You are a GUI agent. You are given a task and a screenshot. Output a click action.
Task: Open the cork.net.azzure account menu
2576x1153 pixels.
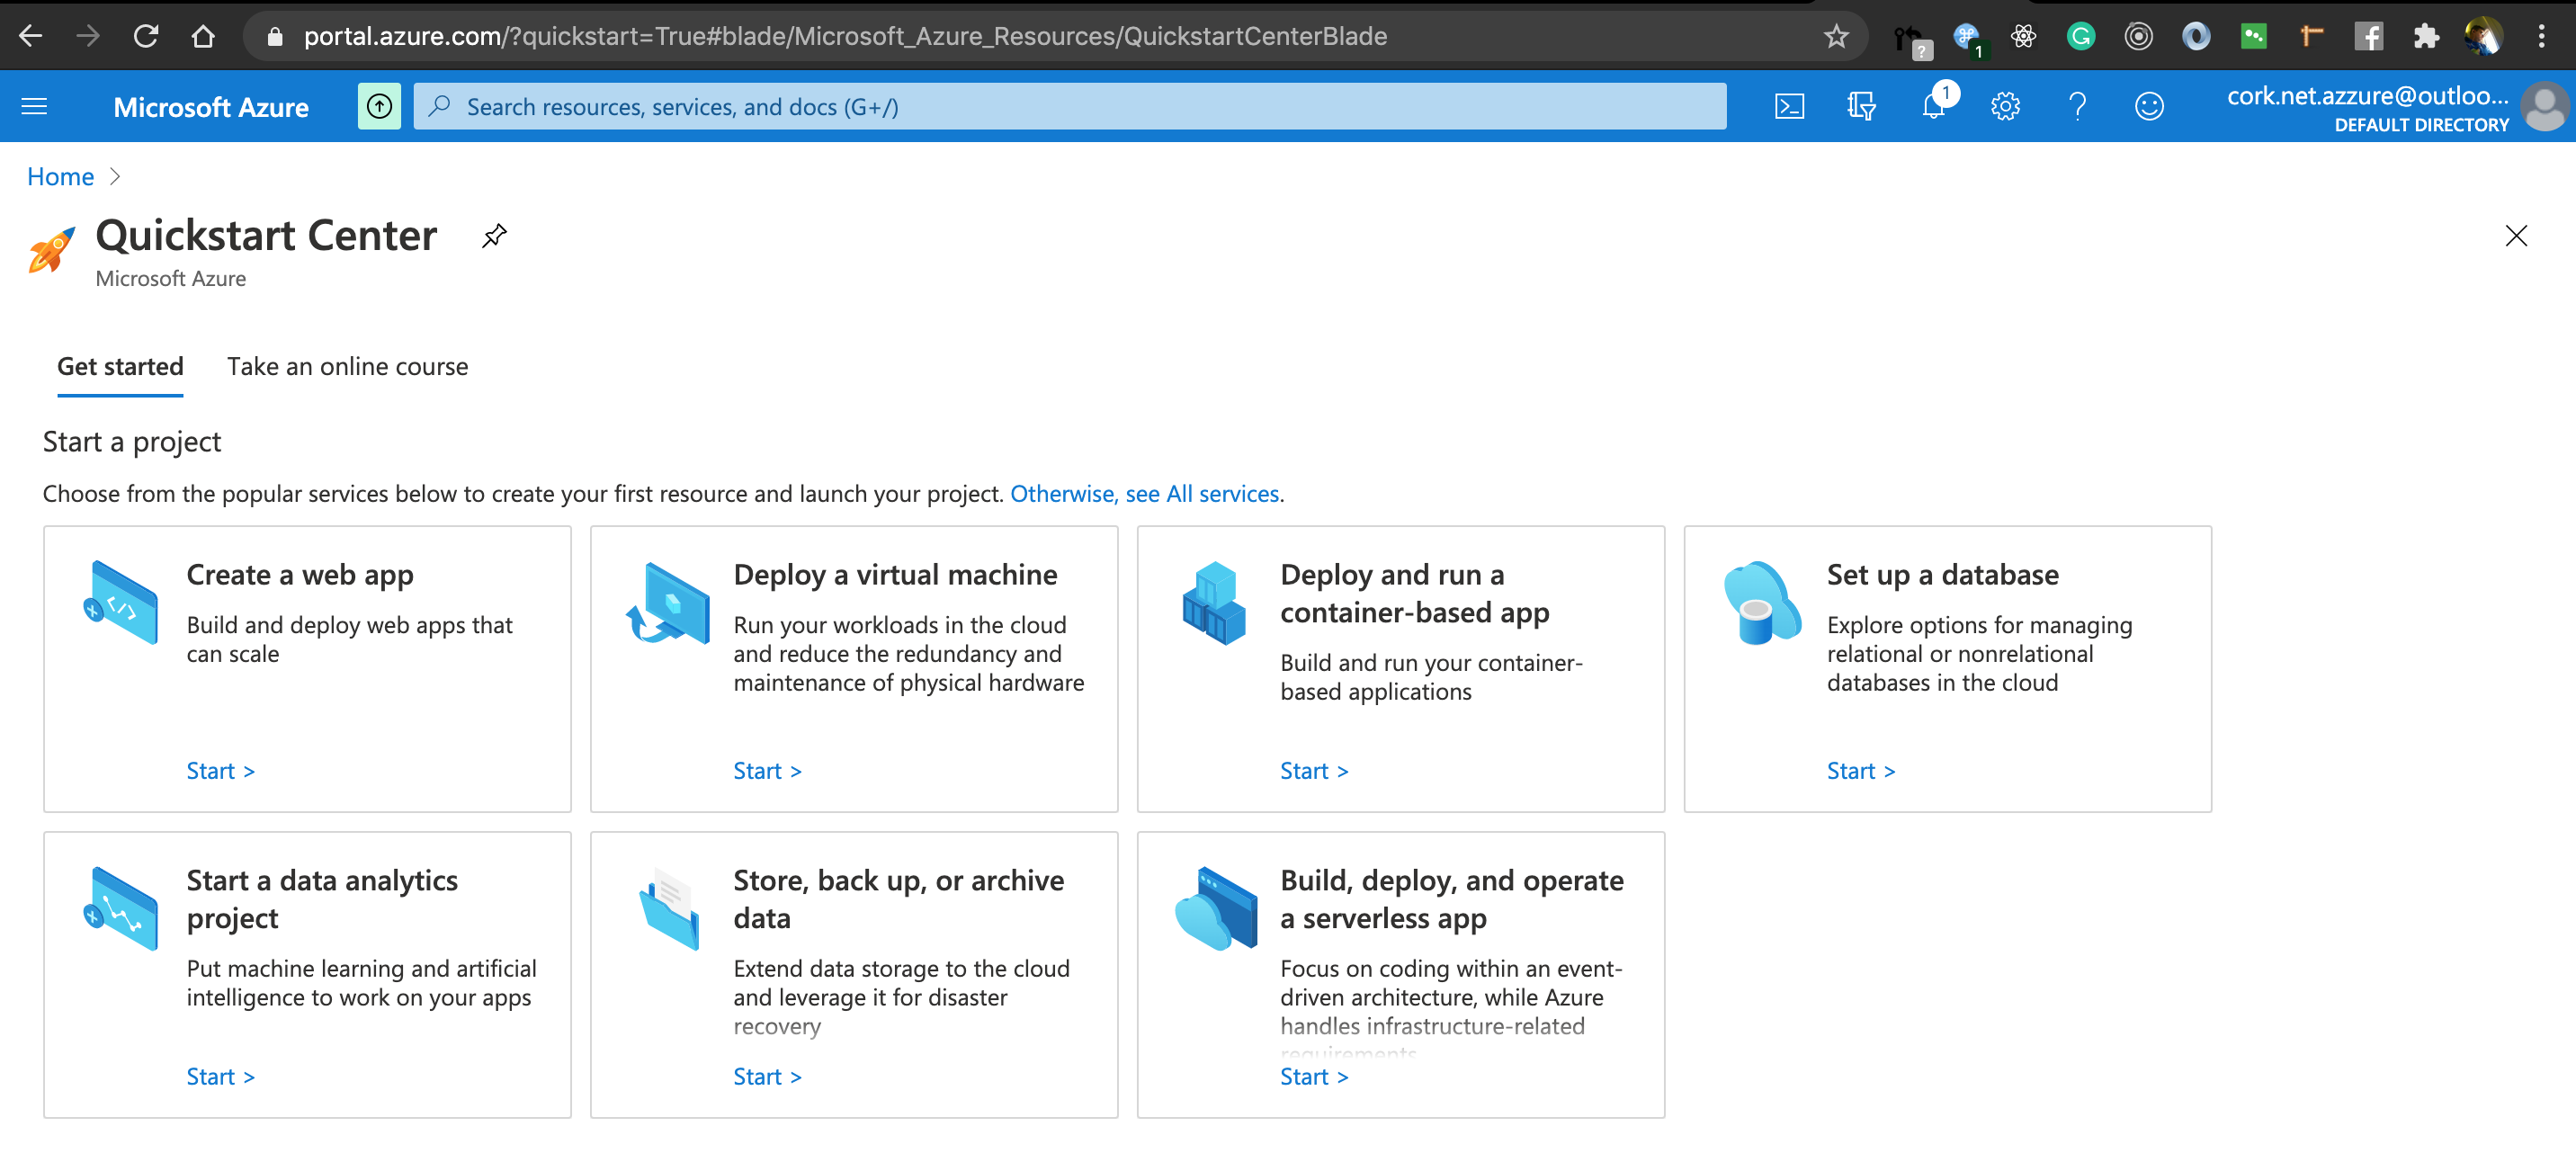pos(2368,108)
